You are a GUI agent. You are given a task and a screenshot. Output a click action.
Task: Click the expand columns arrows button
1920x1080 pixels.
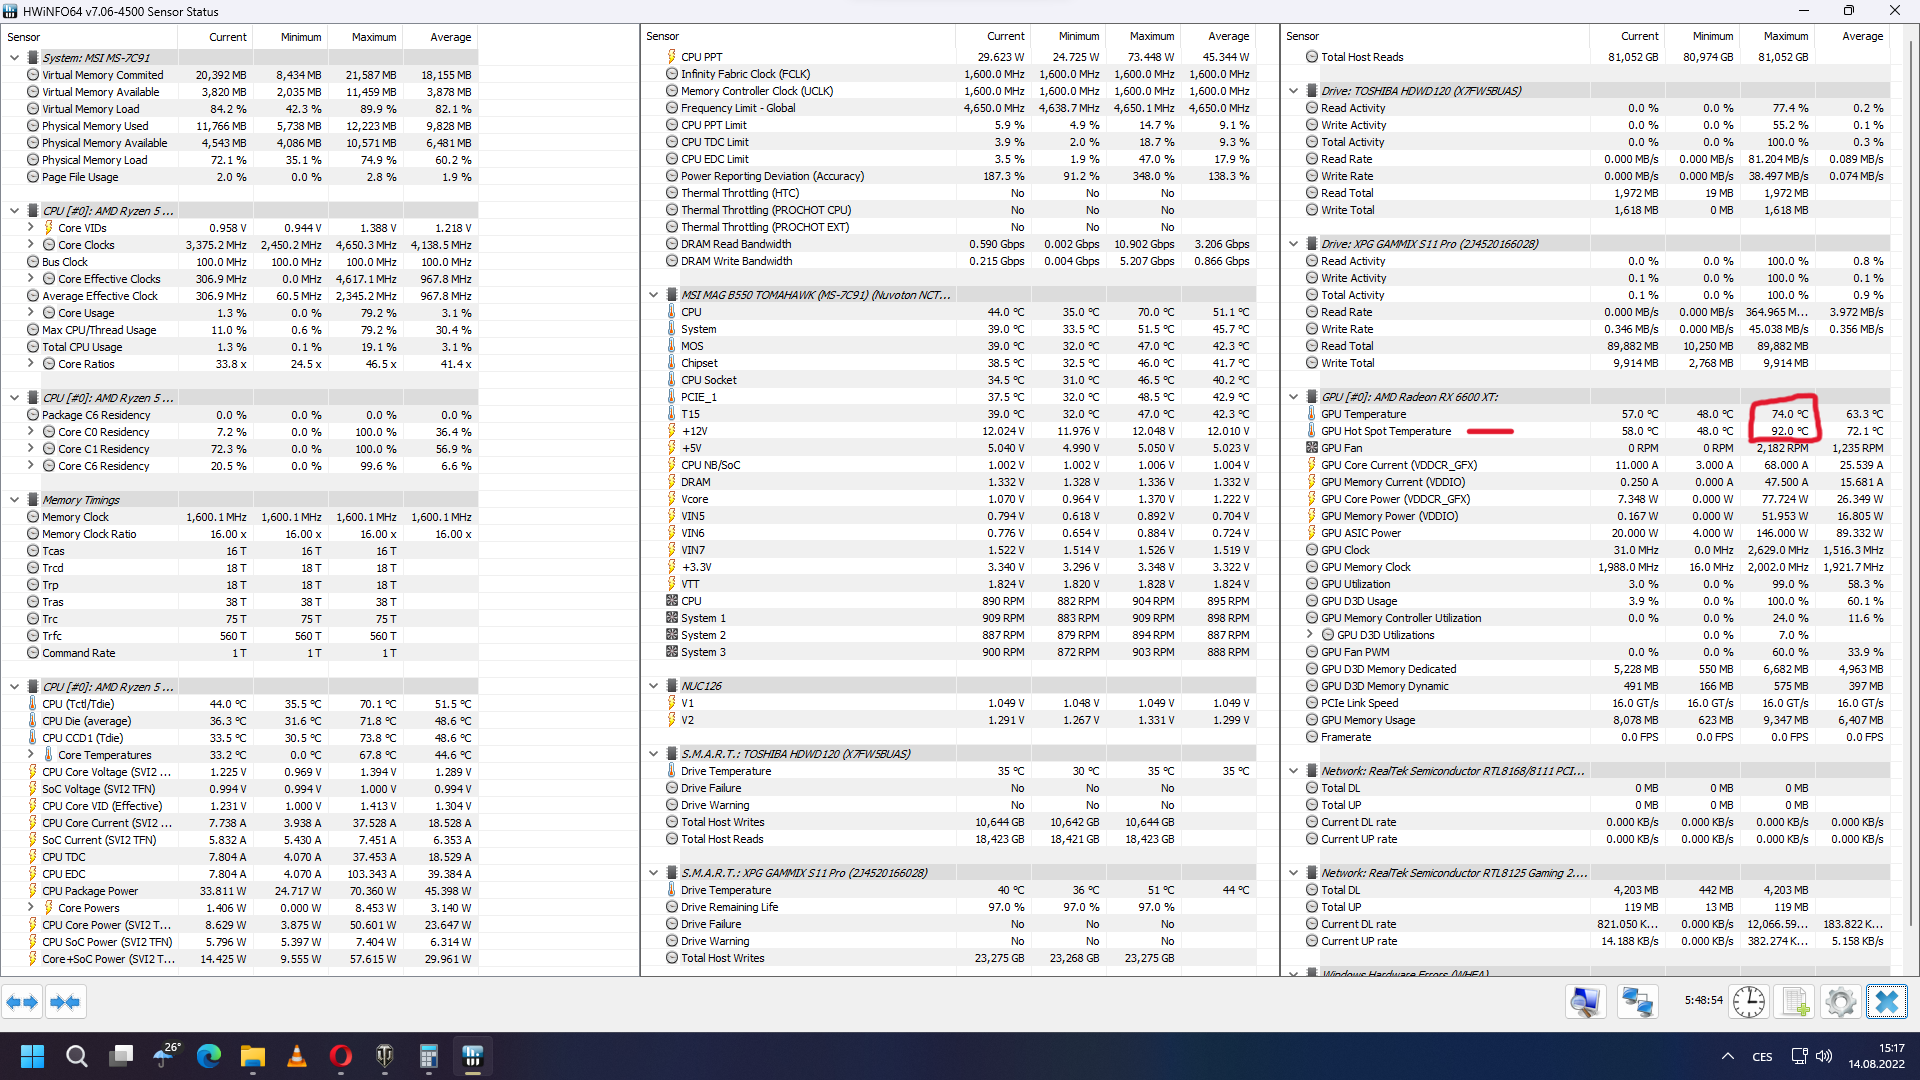22,1002
